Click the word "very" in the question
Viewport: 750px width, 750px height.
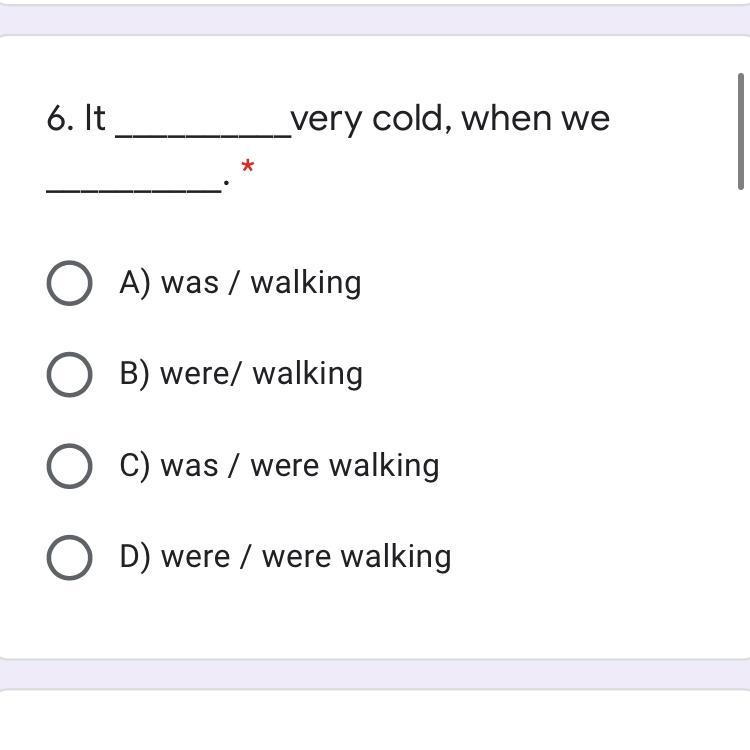coord(327,119)
